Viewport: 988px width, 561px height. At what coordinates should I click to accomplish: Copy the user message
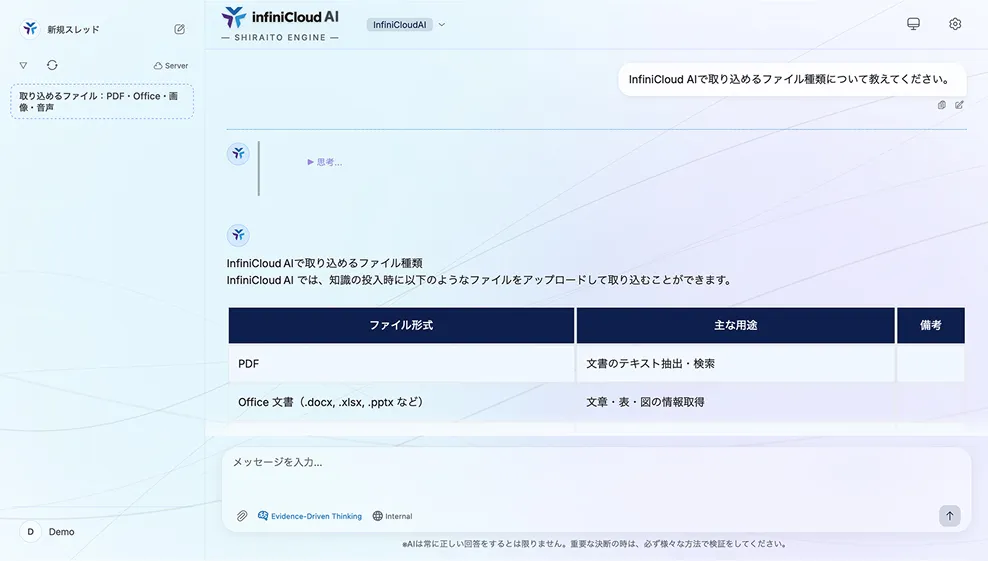[941, 105]
